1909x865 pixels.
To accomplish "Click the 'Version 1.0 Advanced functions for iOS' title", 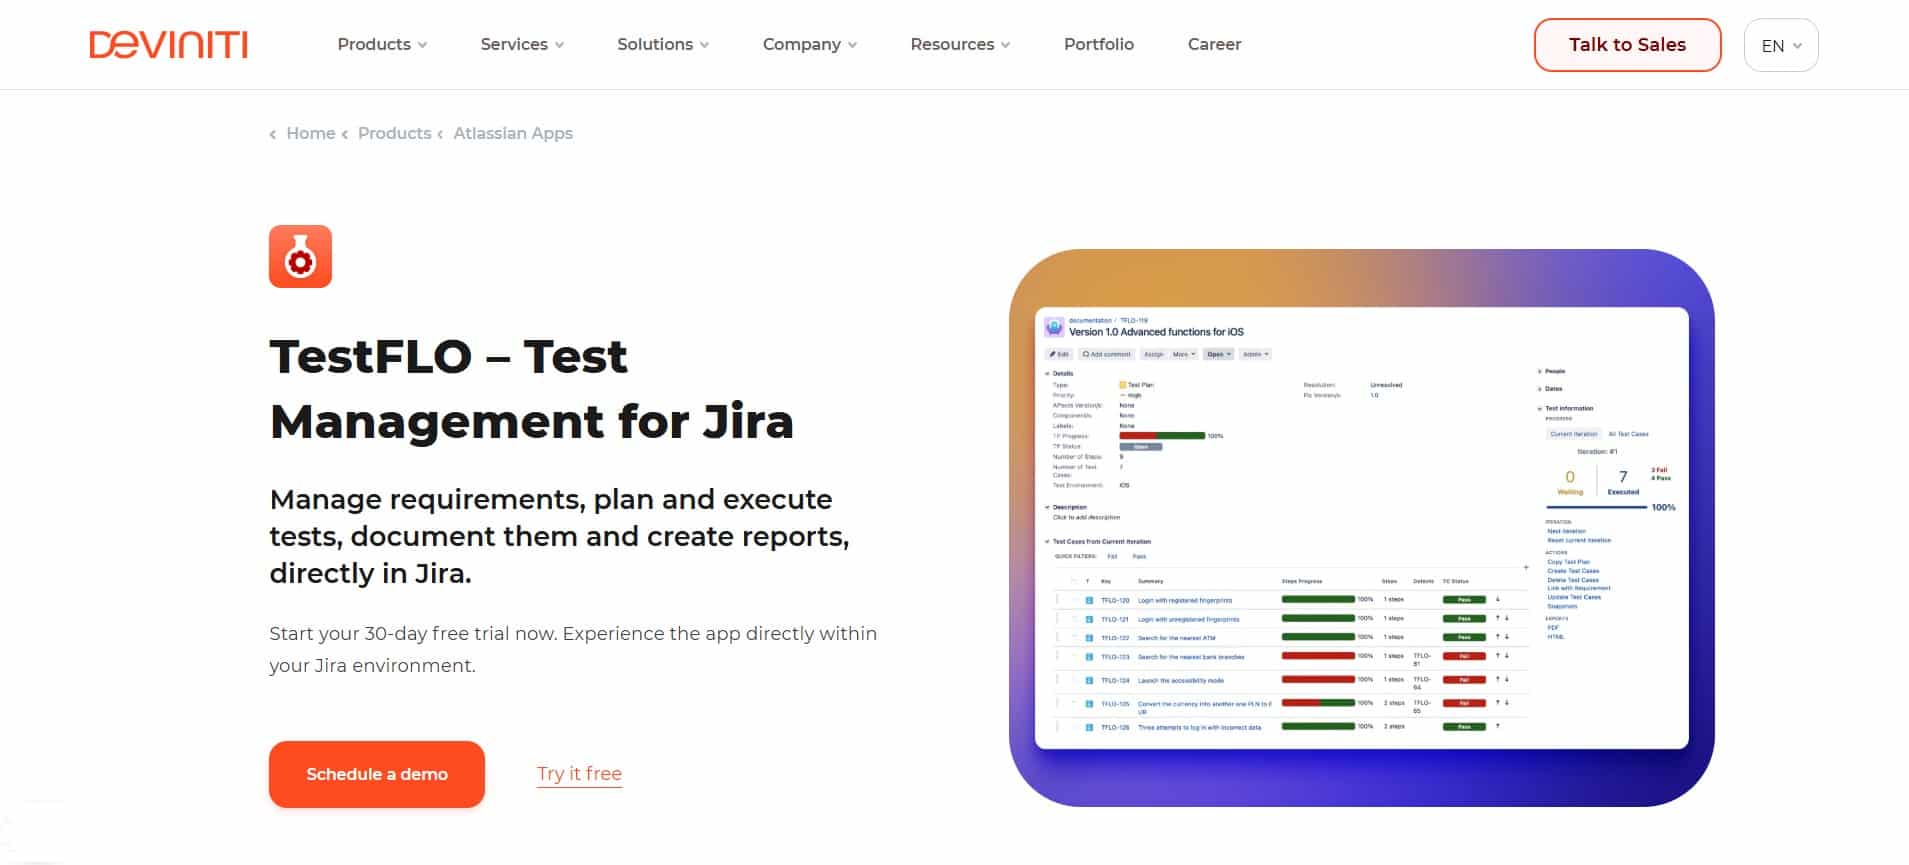I will coord(1156,332).
